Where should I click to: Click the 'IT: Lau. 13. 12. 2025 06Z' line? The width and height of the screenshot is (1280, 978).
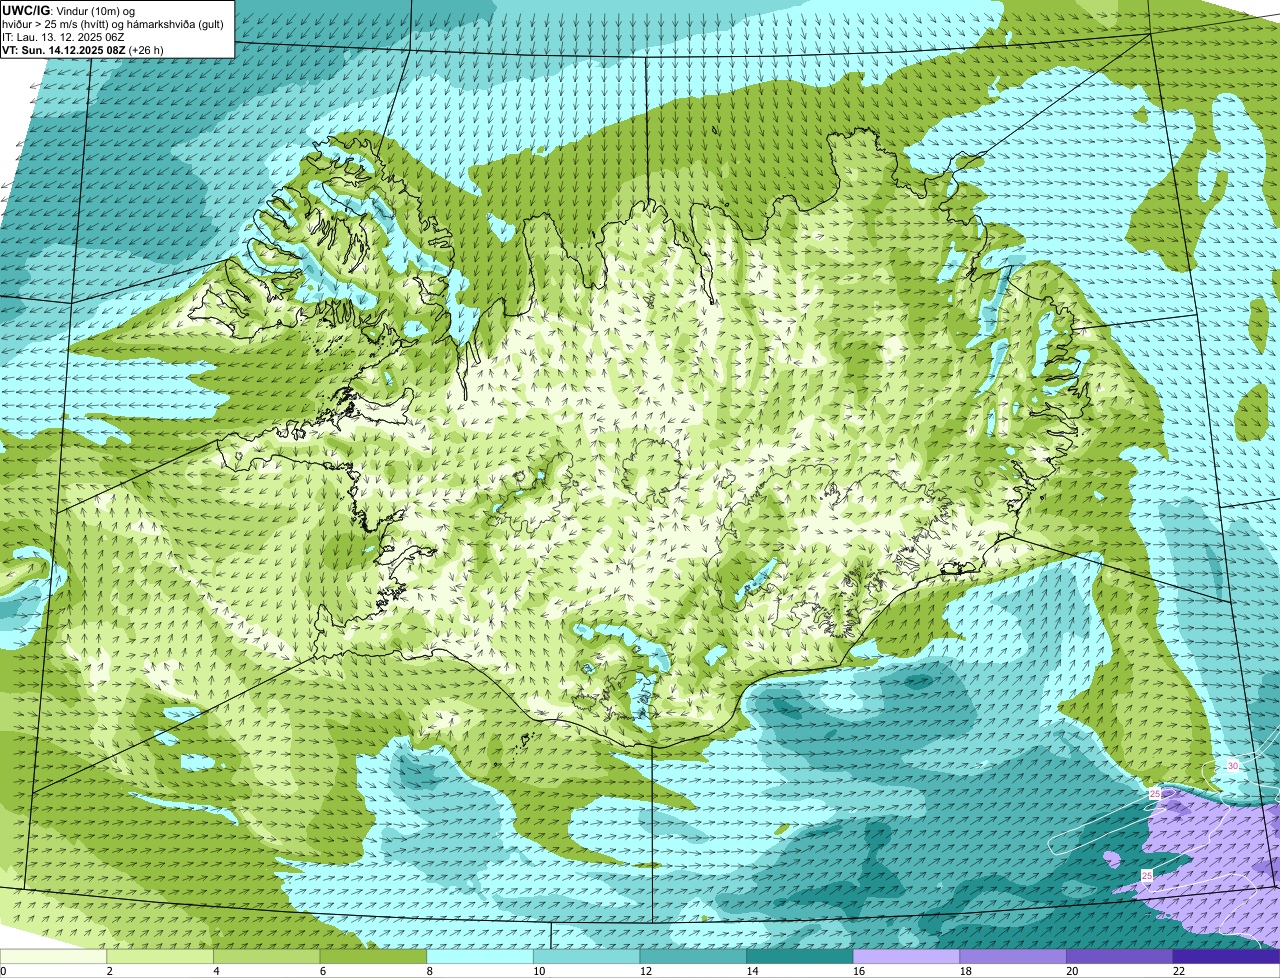point(63,37)
